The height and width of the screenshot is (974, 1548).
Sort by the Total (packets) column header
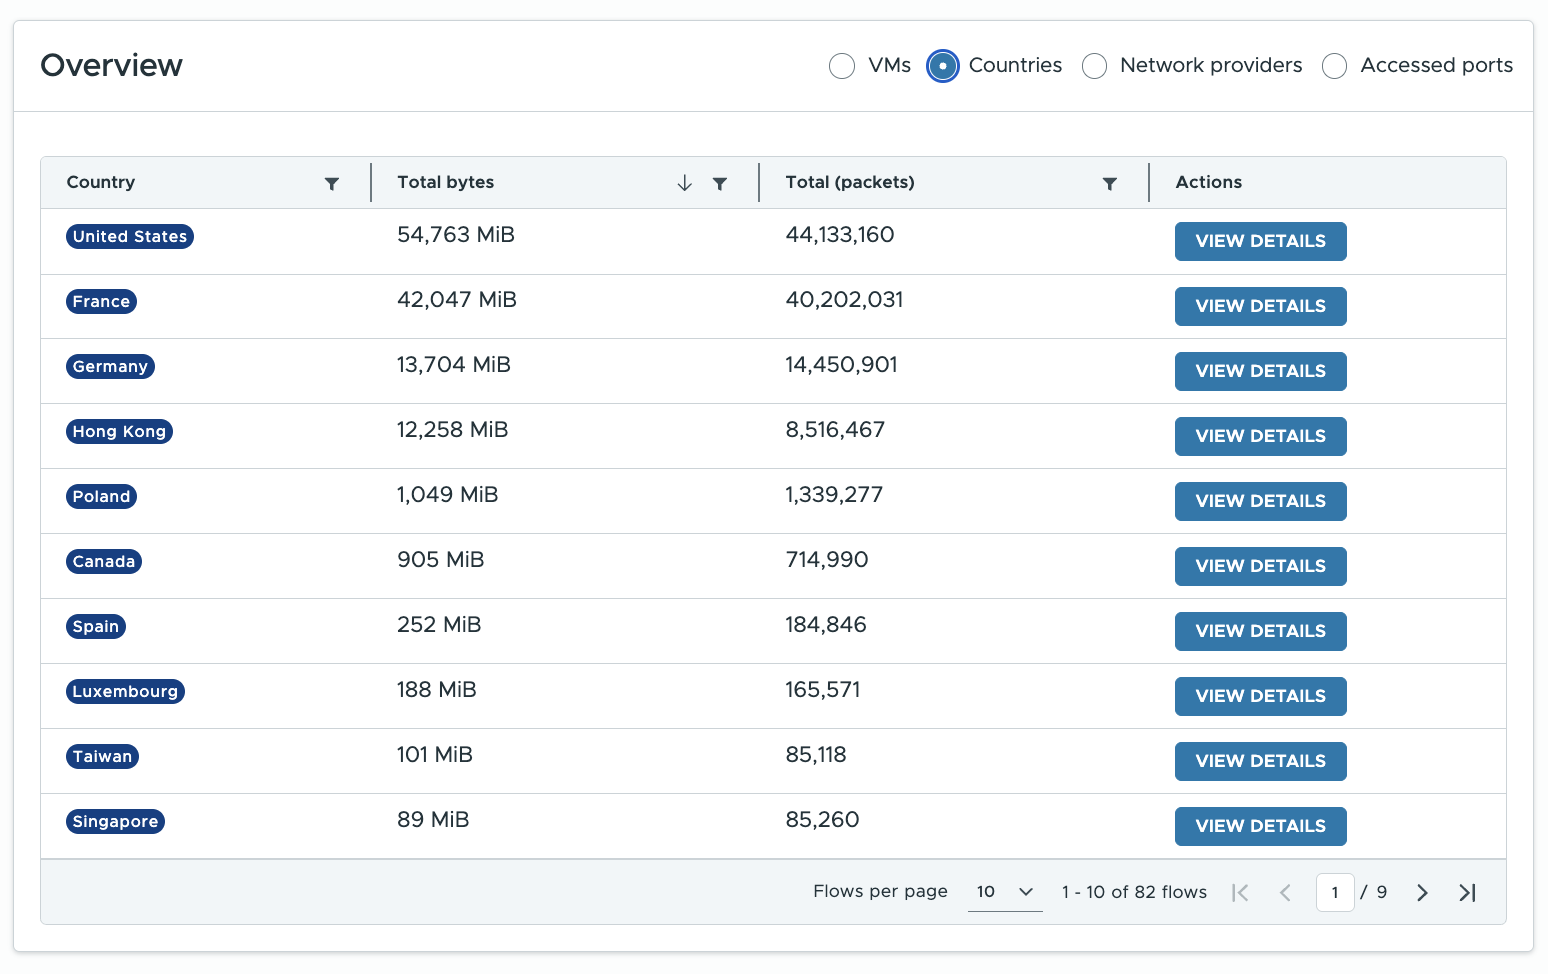click(x=850, y=182)
